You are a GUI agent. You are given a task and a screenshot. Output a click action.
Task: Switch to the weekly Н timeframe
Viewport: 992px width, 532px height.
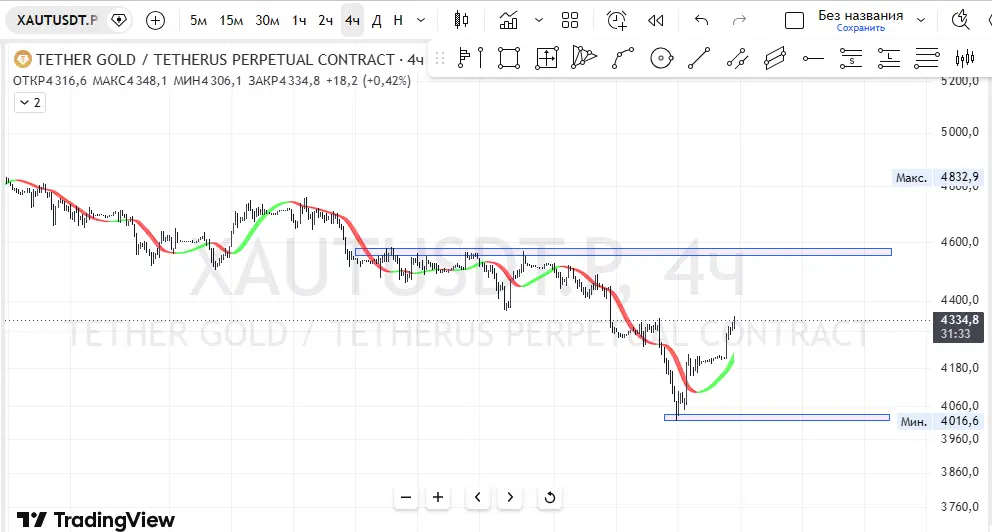[x=398, y=20]
